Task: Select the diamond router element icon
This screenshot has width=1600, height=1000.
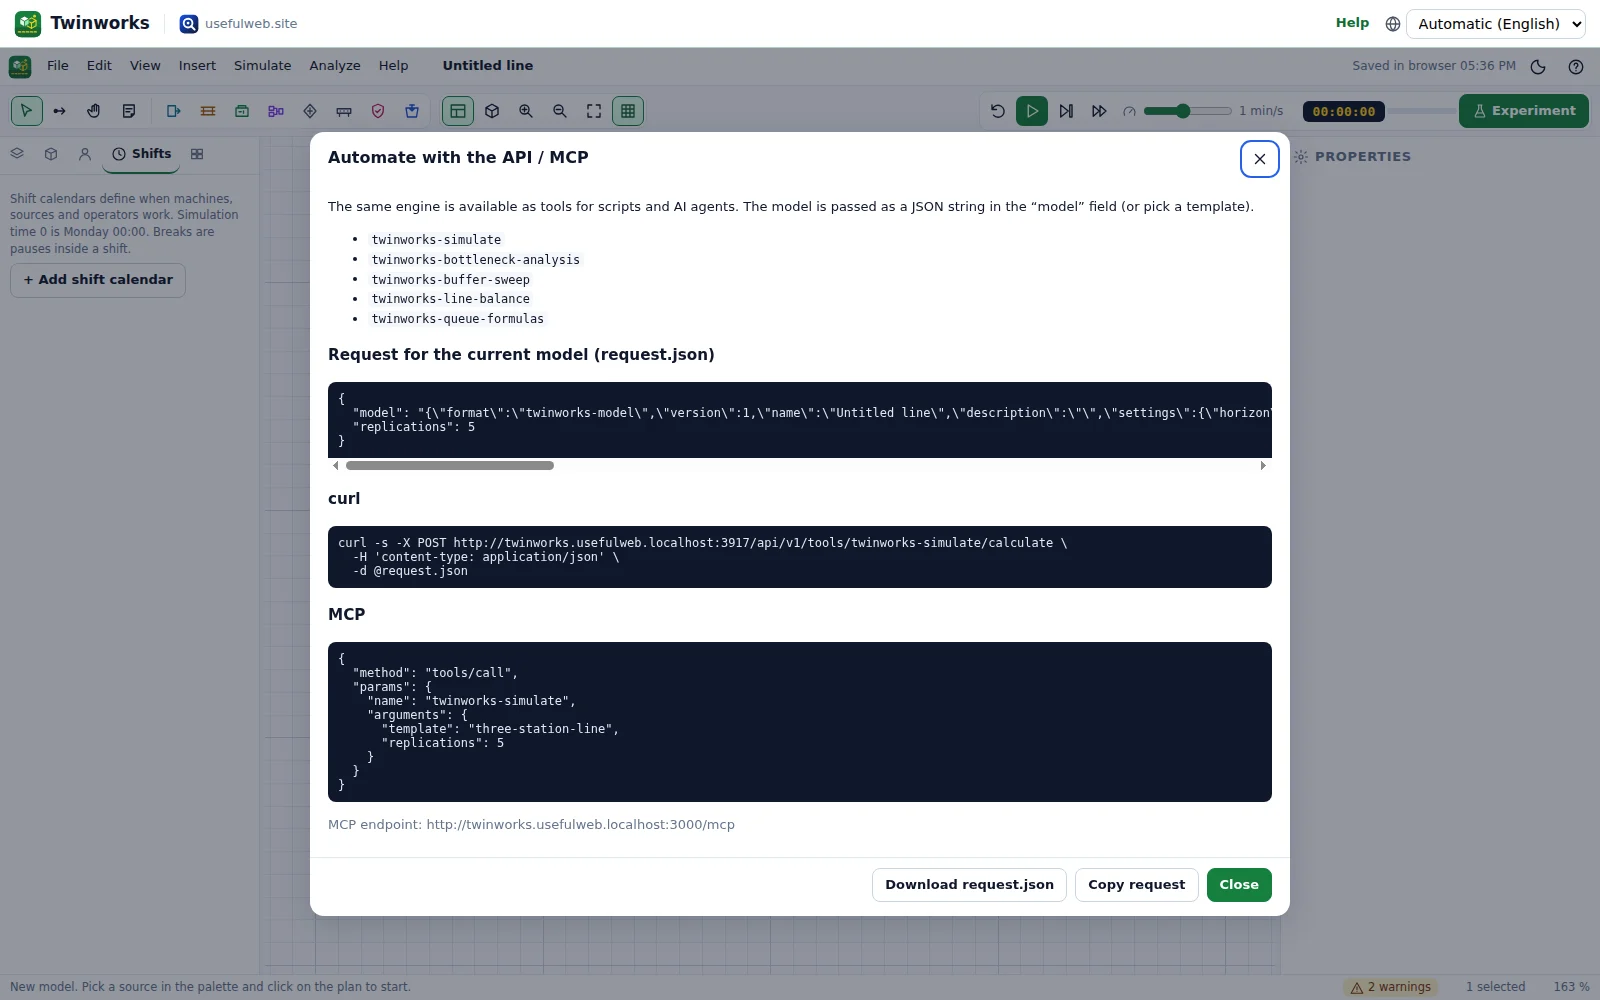Action: (310, 111)
